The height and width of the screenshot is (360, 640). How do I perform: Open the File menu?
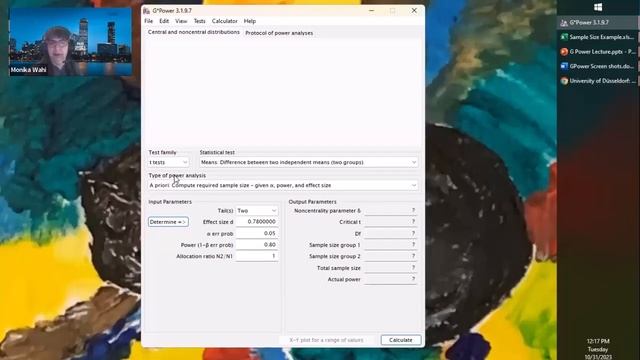pyautogui.click(x=149, y=21)
